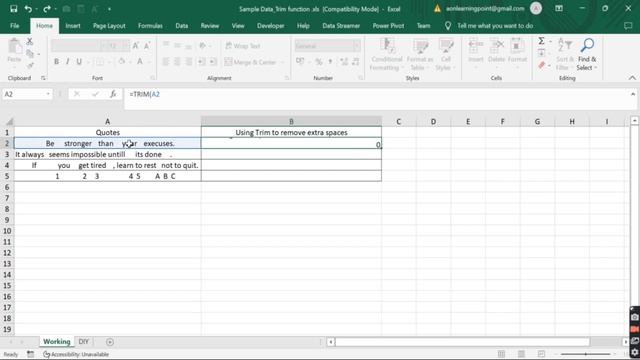Open the Alignment dialog launcher
Viewport: 640px width, 360px height.
tap(287, 78)
